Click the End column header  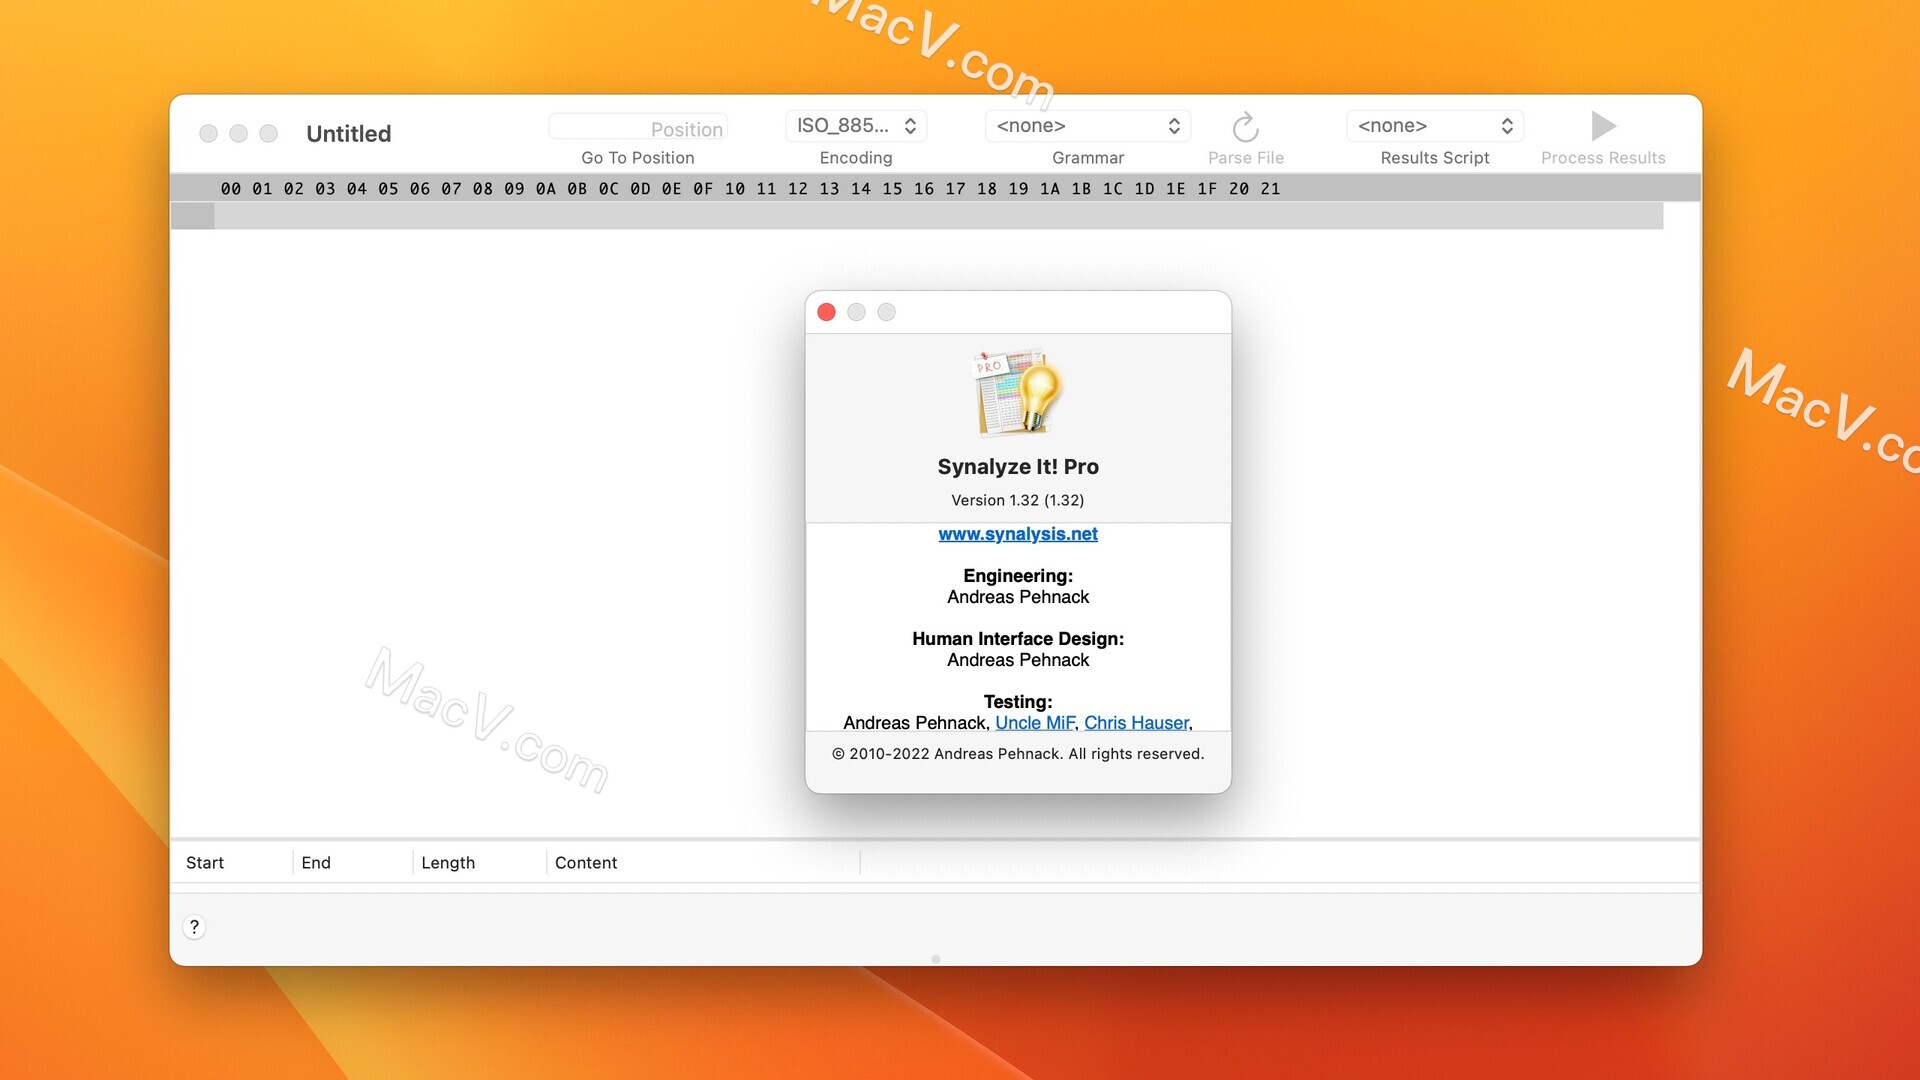pyautogui.click(x=316, y=863)
